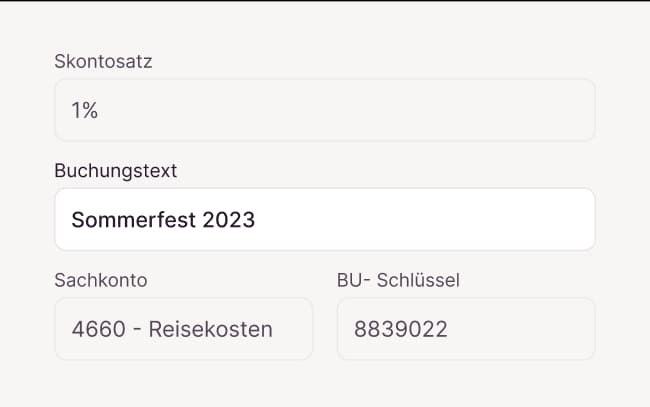Select the BU- Schlüssel input field

pos(465,328)
